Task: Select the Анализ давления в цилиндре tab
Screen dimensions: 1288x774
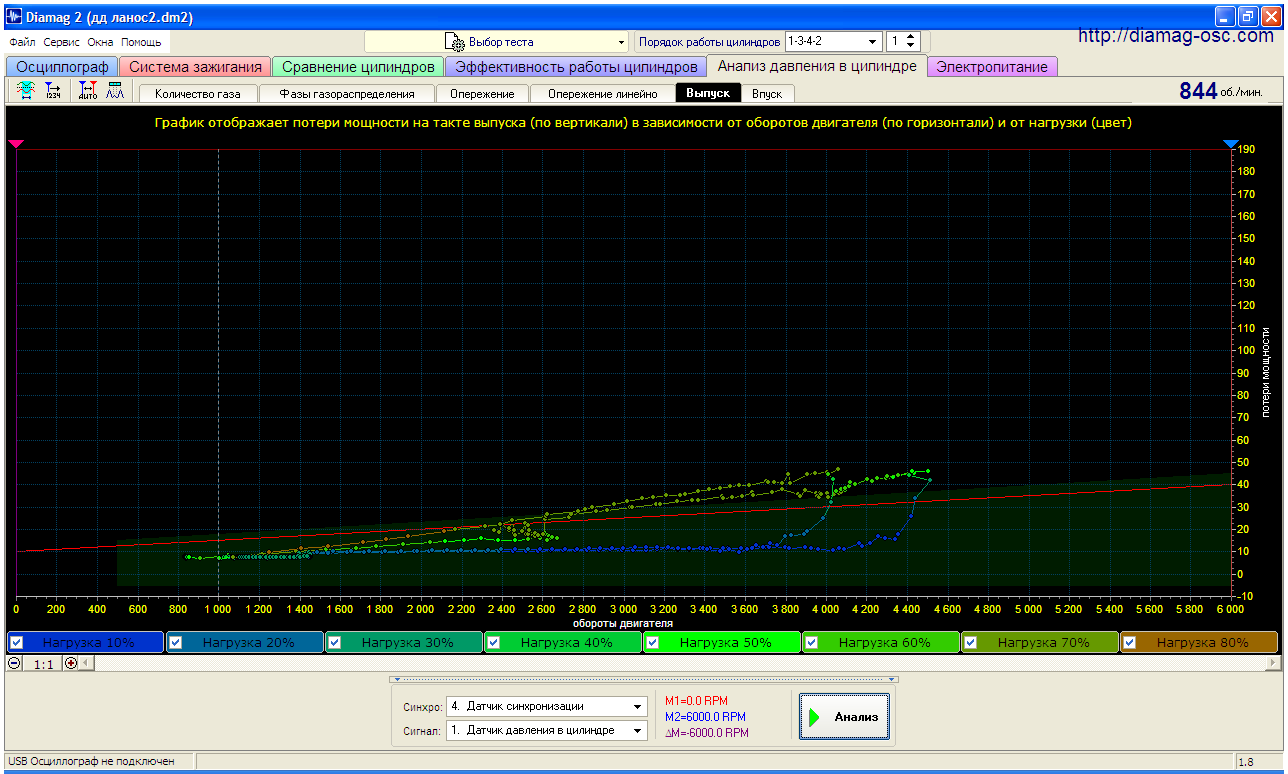Action: (817, 66)
